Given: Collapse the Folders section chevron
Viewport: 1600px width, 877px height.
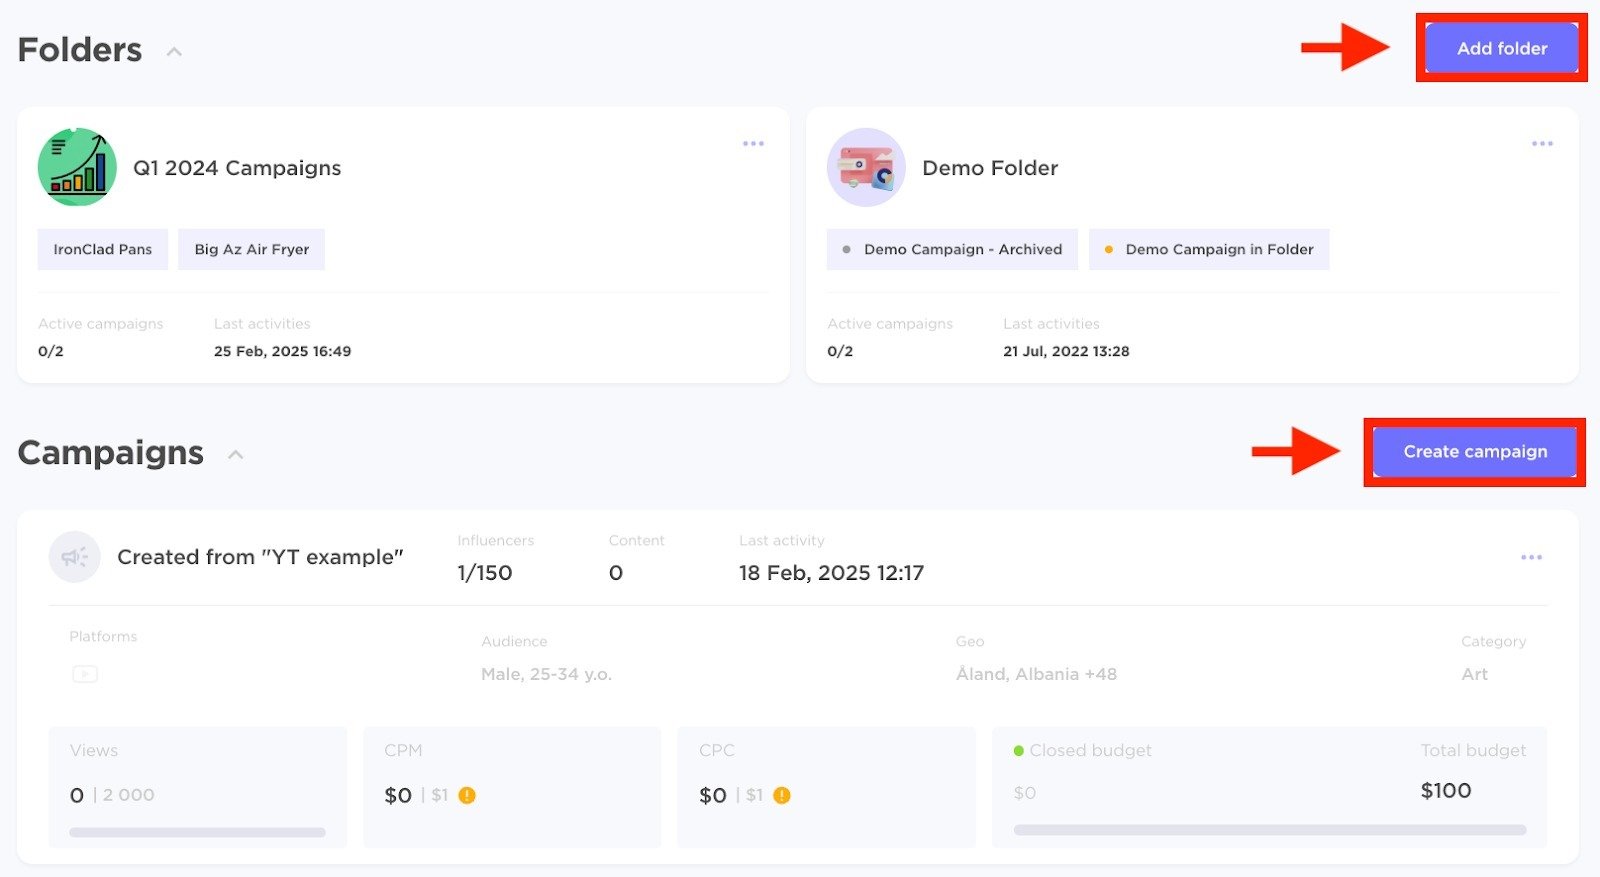Looking at the screenshot, I should pos(174,51).
